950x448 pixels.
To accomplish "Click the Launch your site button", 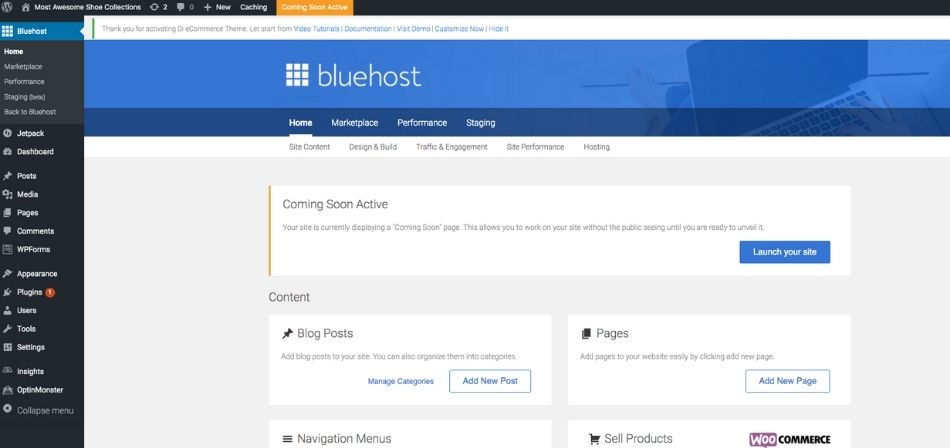I will (x=785, y=252).
